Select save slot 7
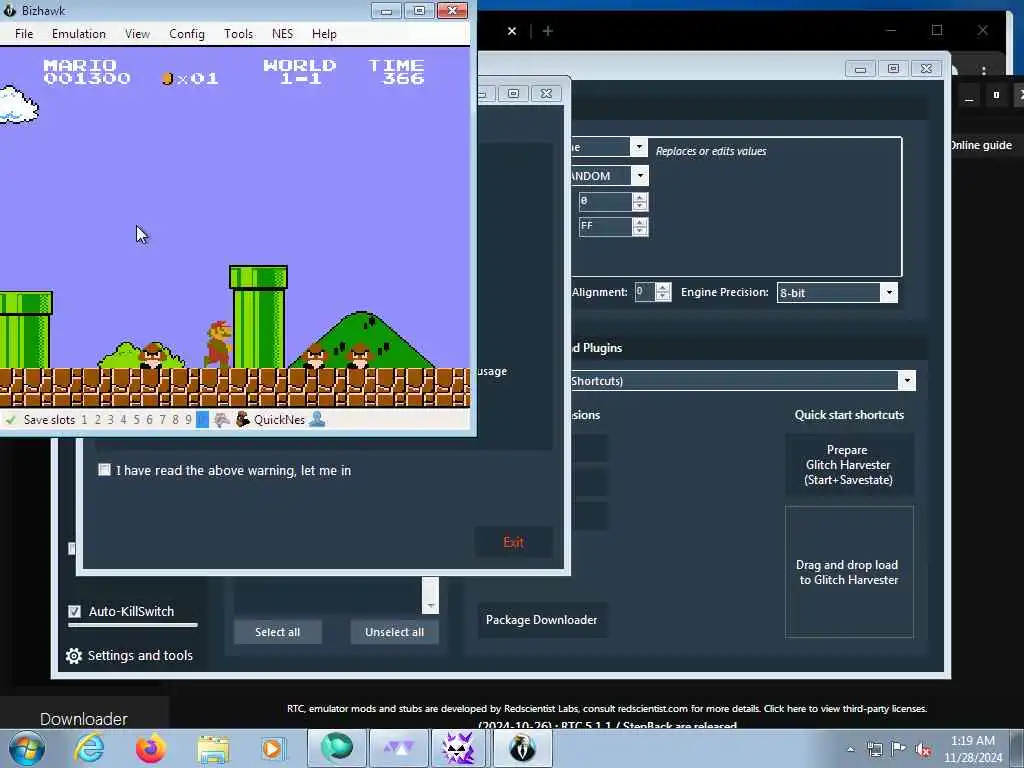The image size is (1024, 768). point(163,420)
